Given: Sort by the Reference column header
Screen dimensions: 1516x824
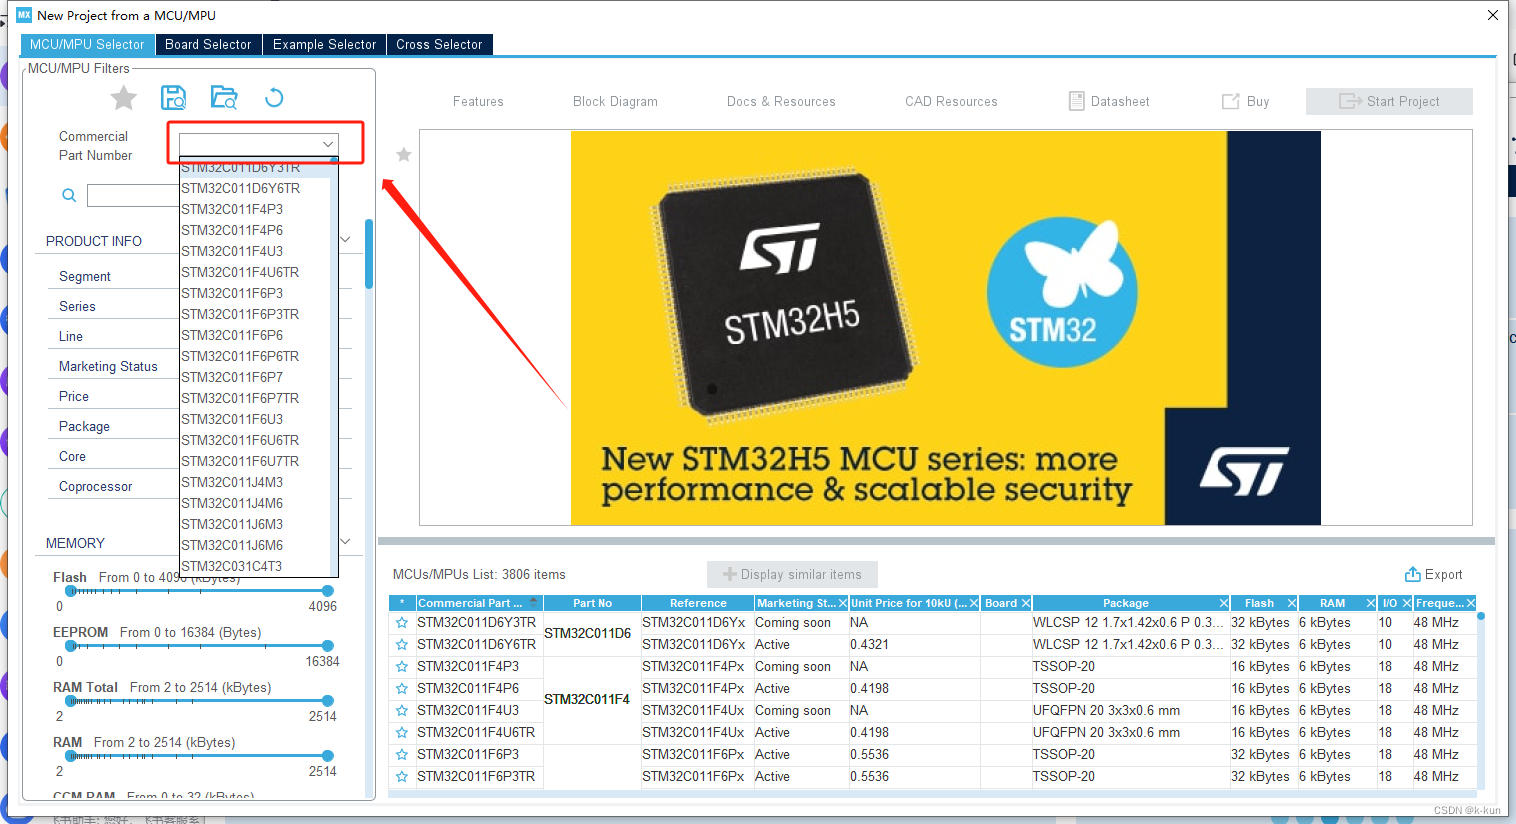Looking at the screenshot, I should [698, 603].
